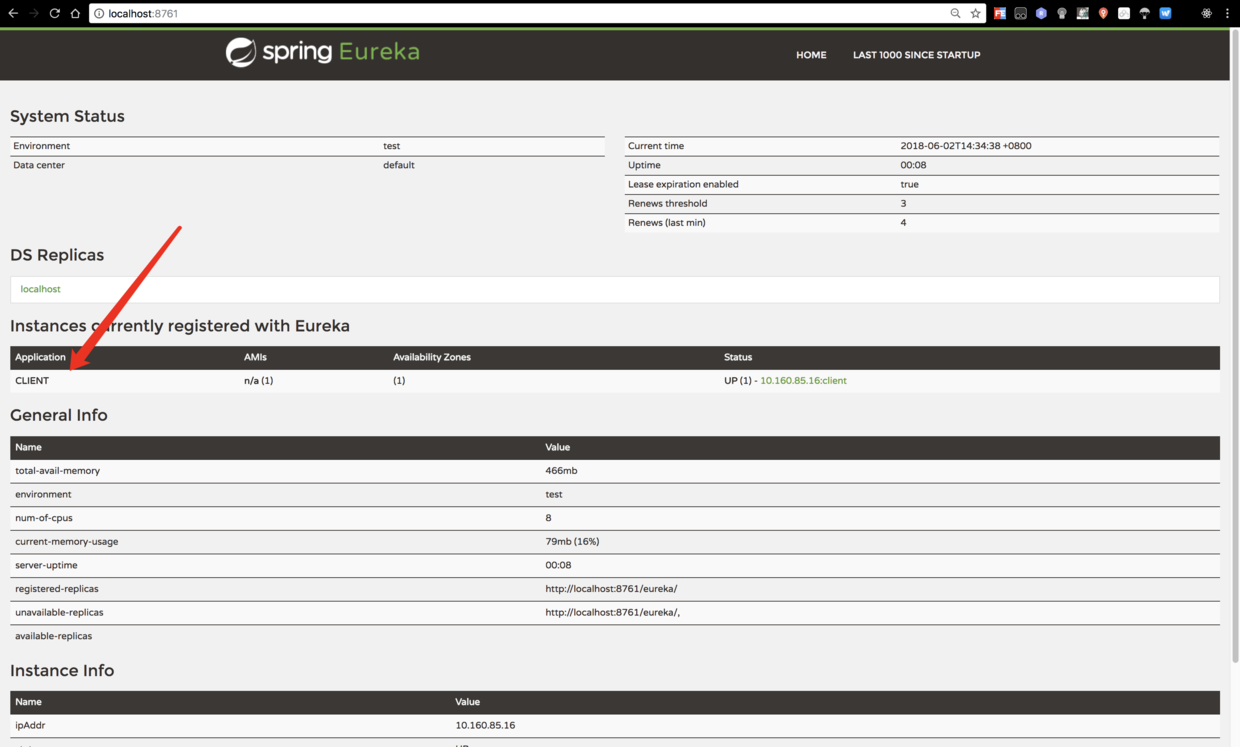1240x747 pixels.
Task: Click the num-of-cpus row label
Action: (44, 518)
